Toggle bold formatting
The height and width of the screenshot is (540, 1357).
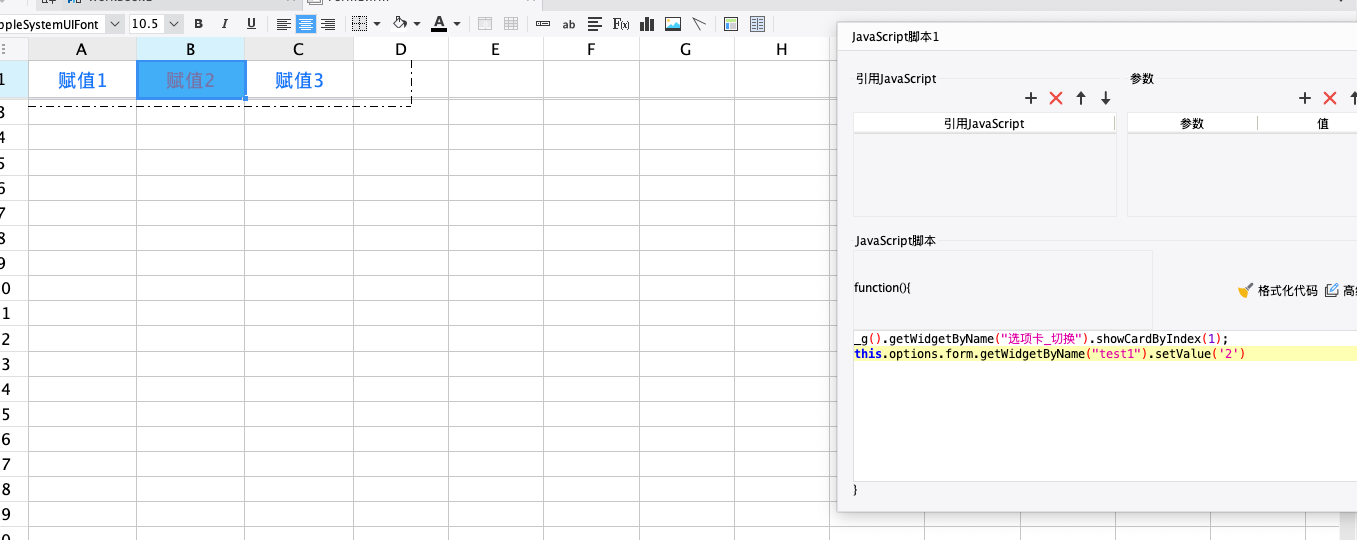(x=198, y=24)
